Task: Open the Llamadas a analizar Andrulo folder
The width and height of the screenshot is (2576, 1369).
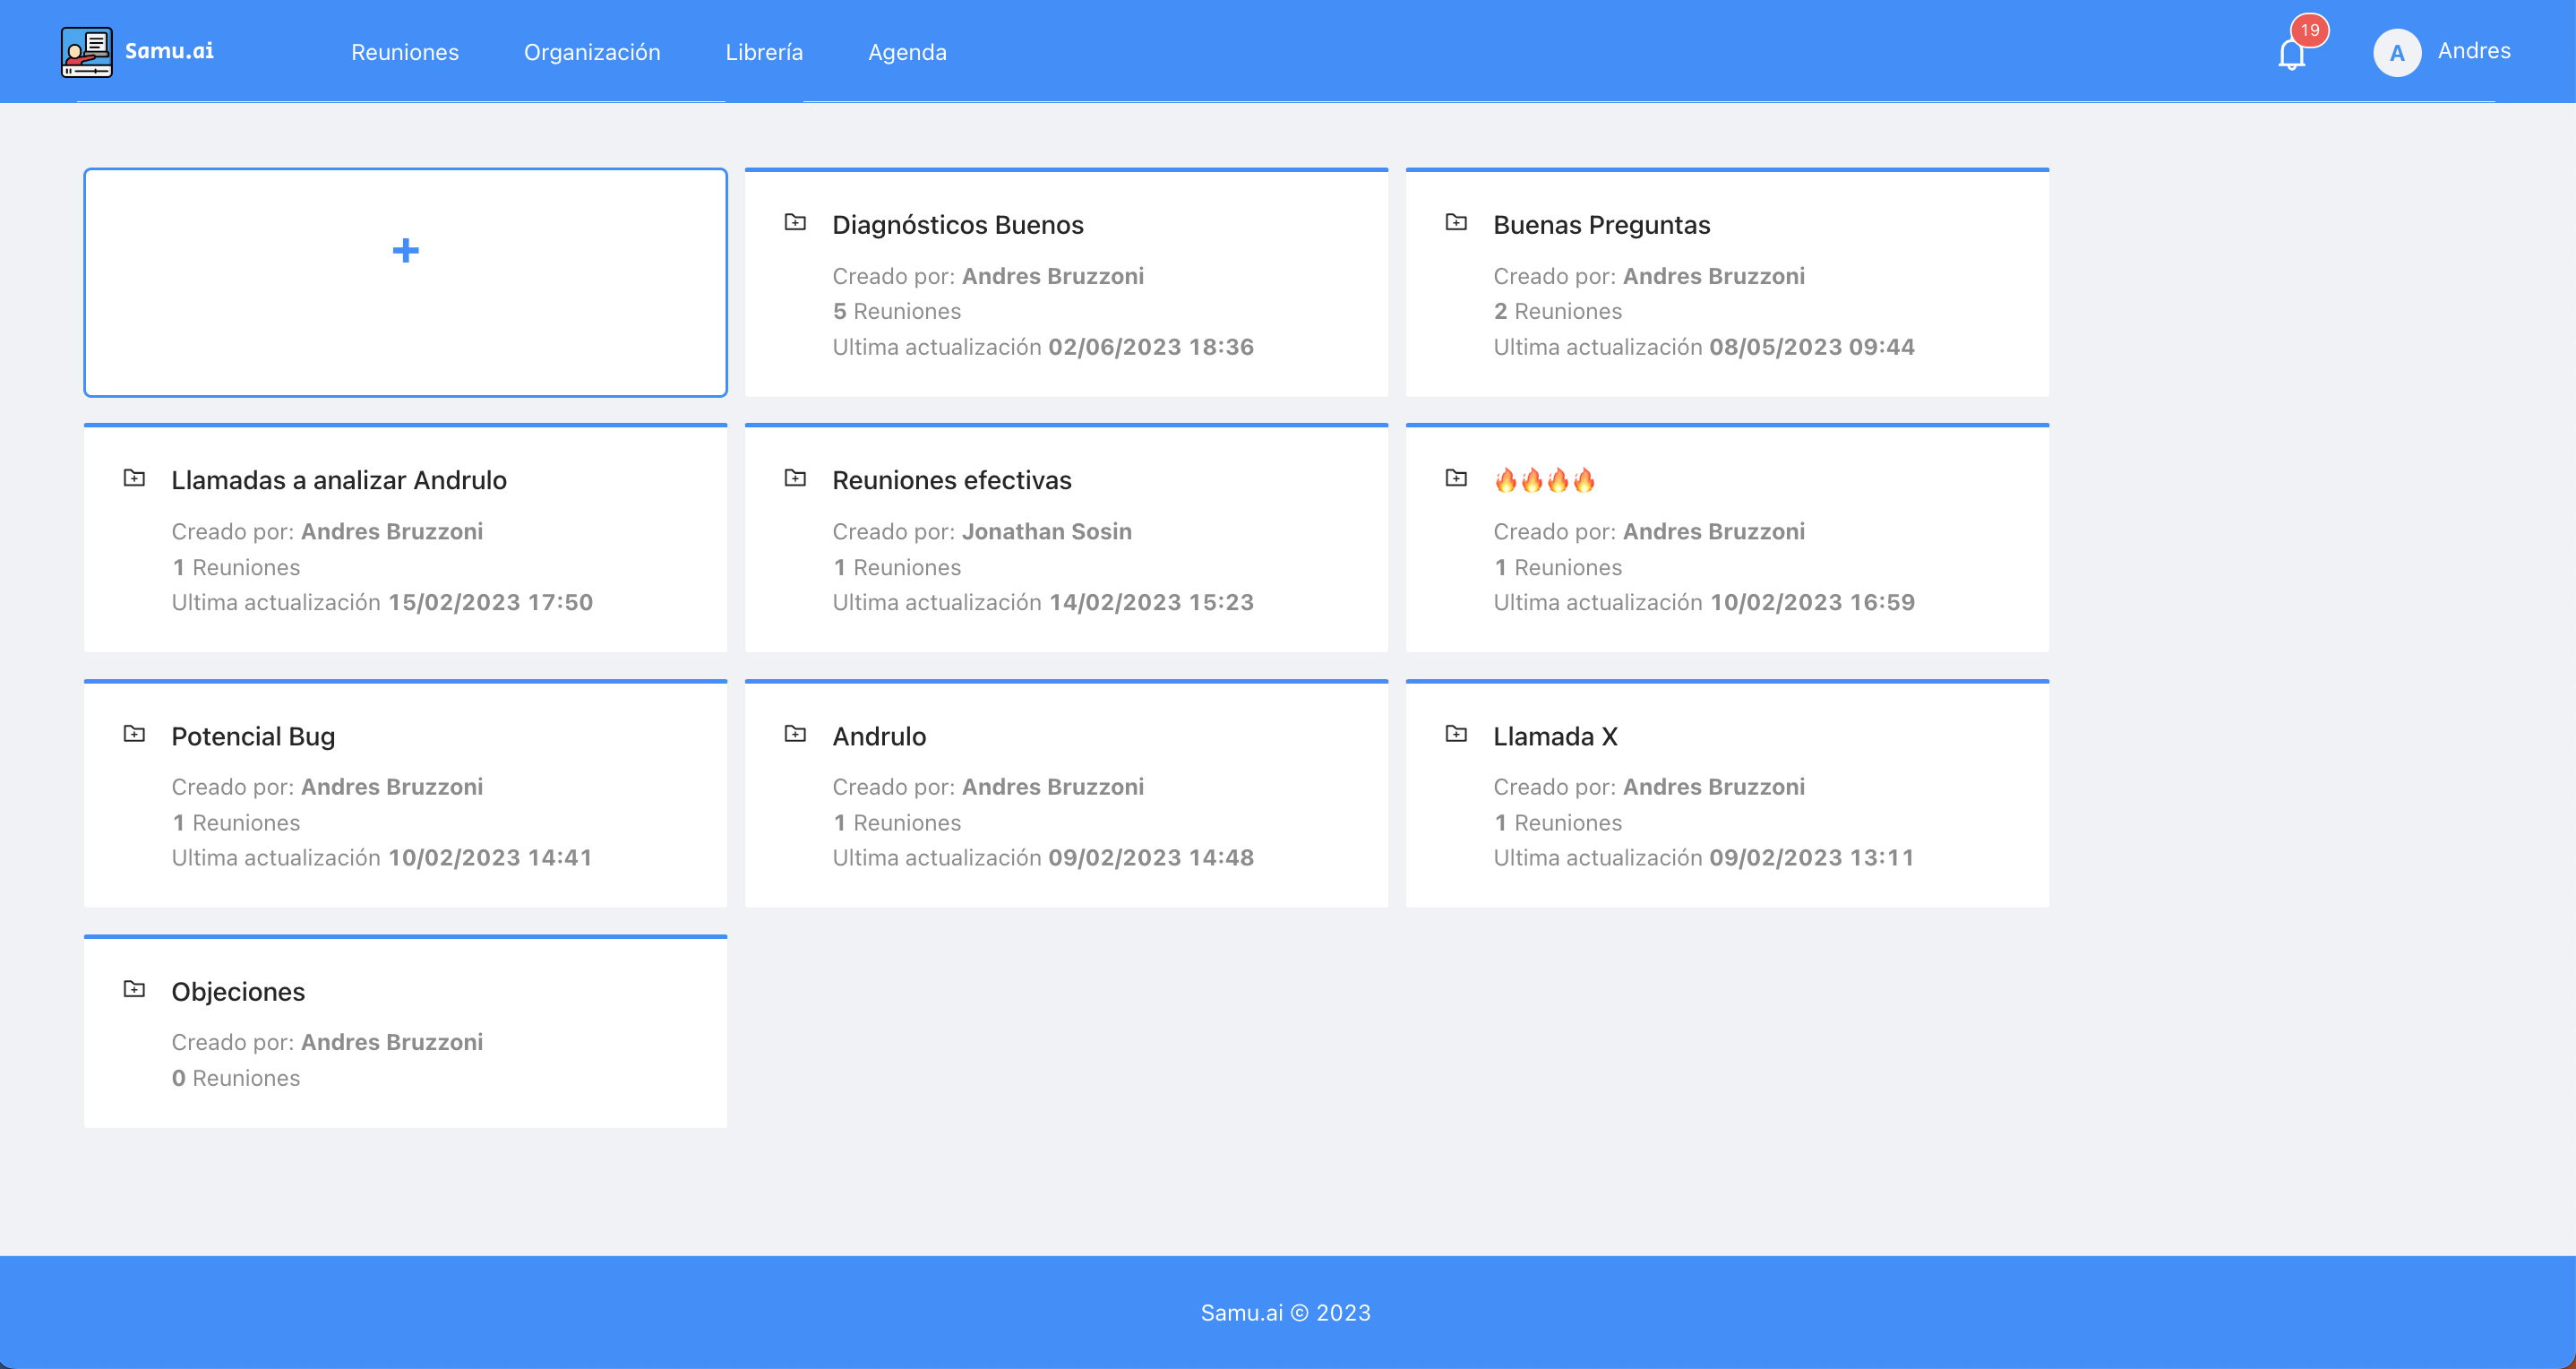Action: [338, 480]
